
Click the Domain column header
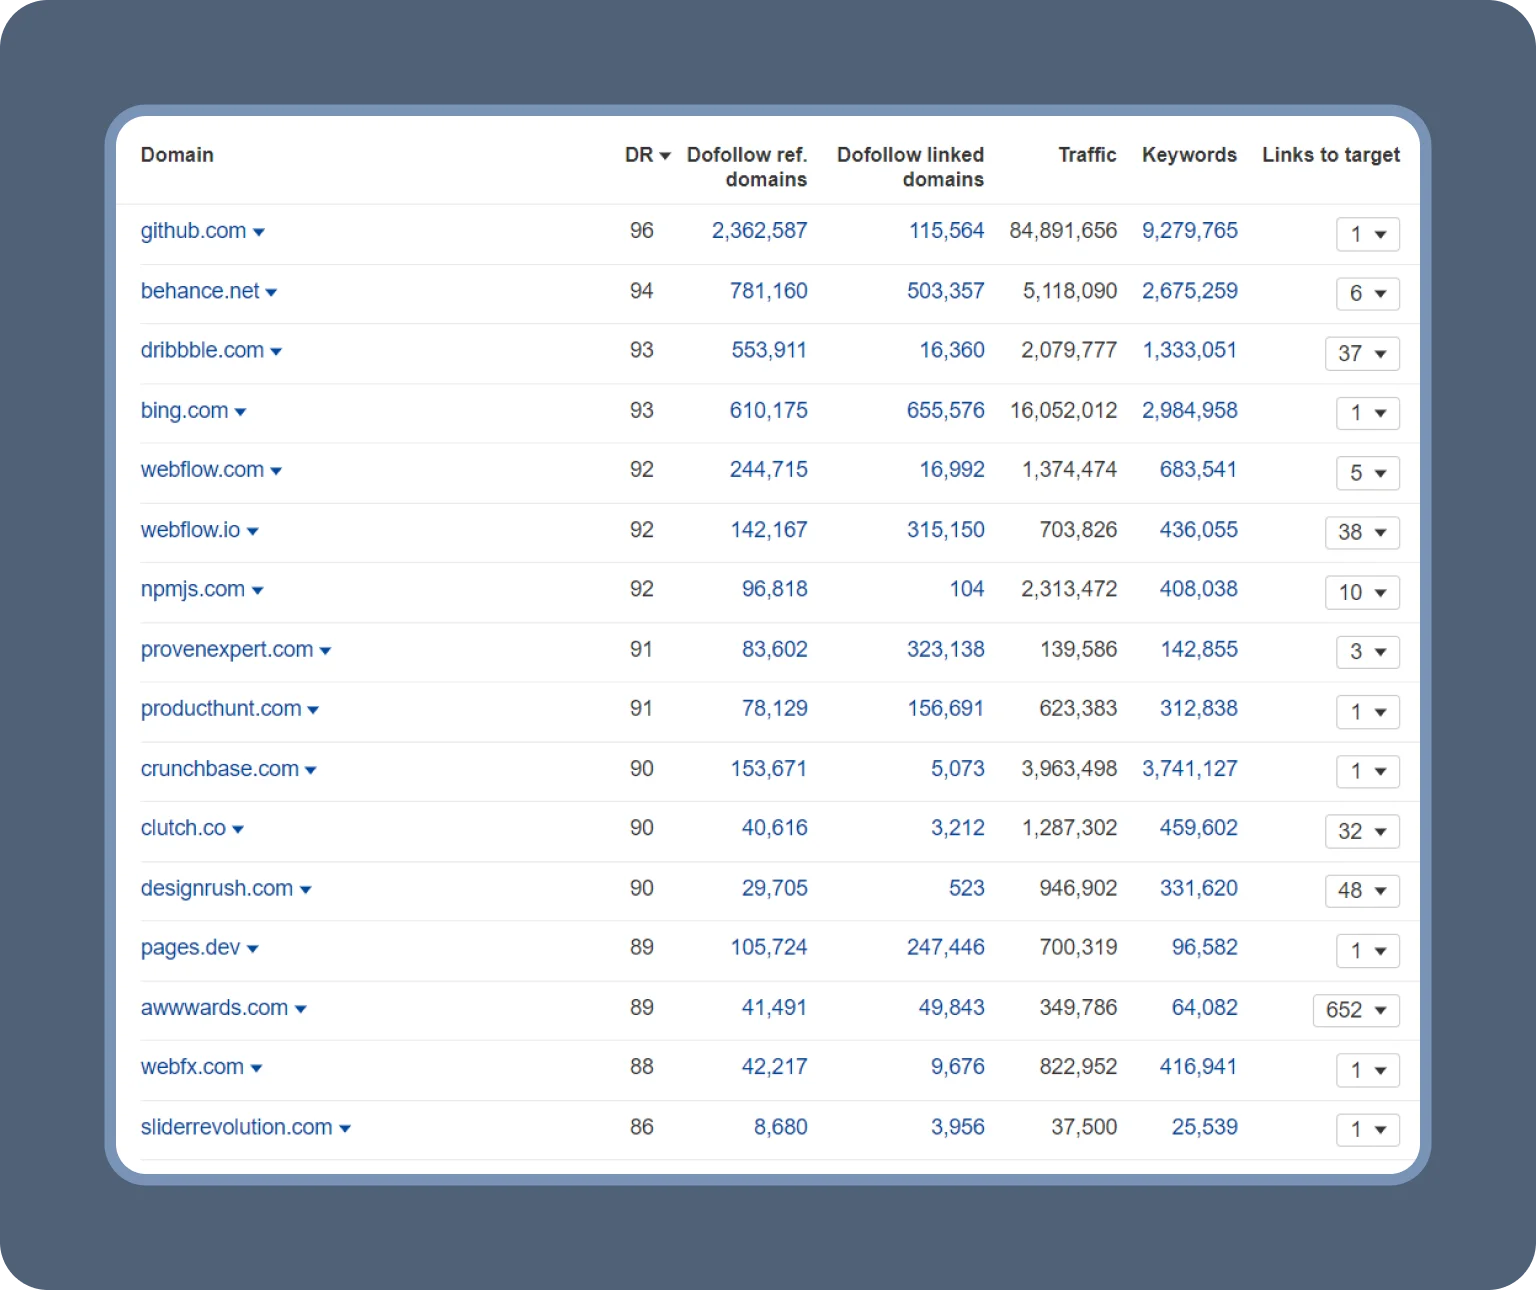coord(177,155)
